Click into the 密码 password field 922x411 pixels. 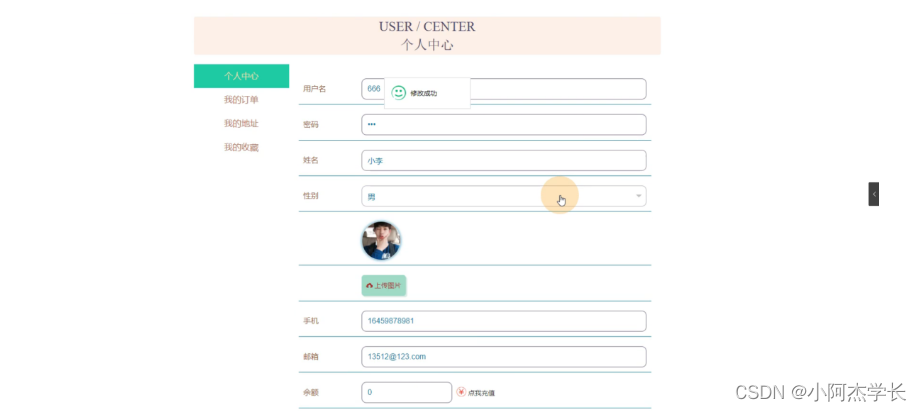tap(503, 125)
